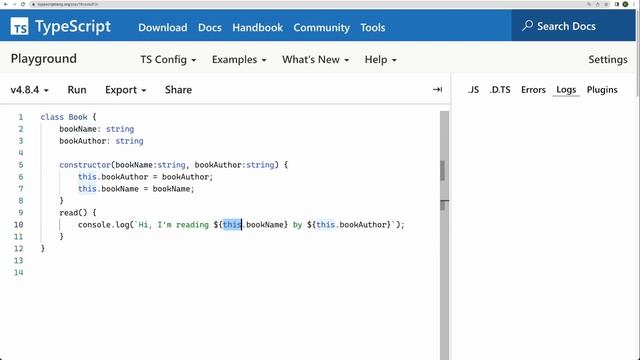Switch to the .D.TS tab

[500, 90]
